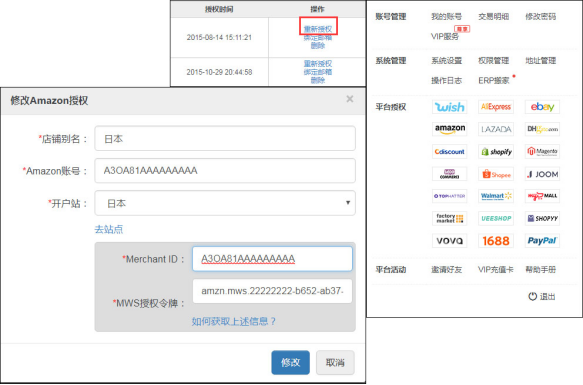Open the 如何获取上述信息？ help link
This screenshot has width=583, height=385.
pyautogui.click(x=233, y=321)
